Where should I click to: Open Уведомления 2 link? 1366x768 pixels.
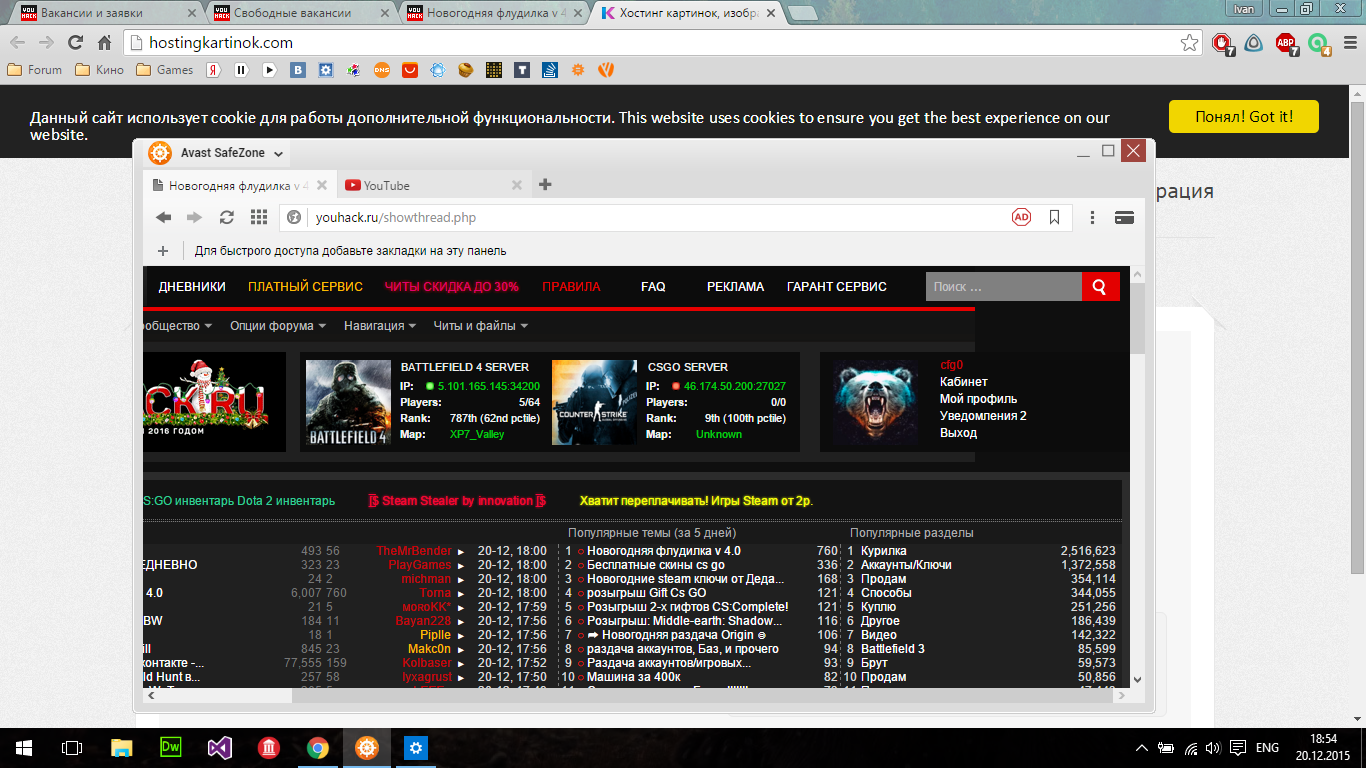983,416
